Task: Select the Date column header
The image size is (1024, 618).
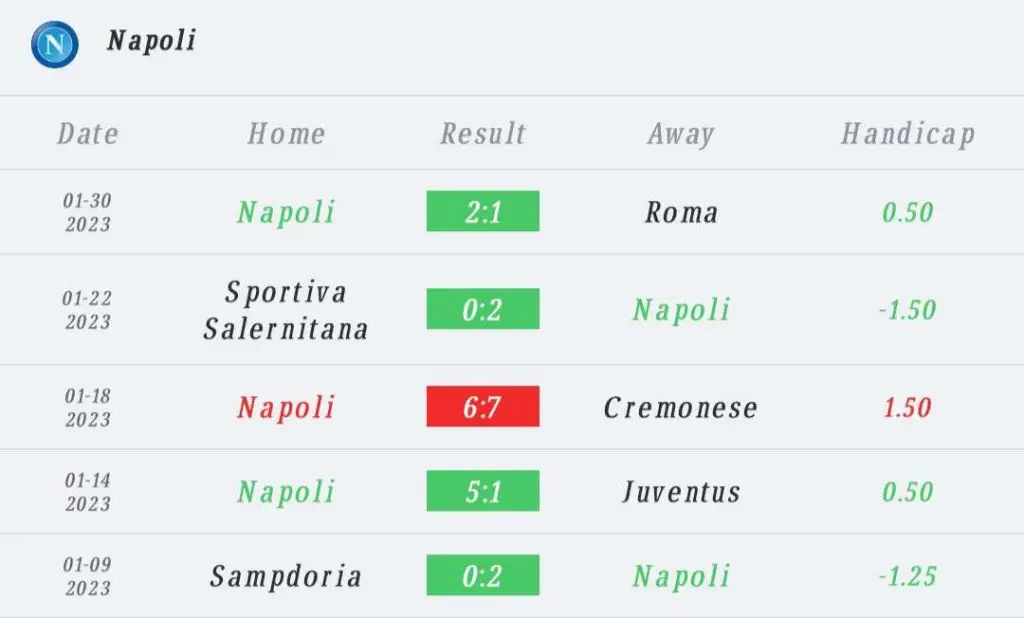Action: tap(88, 134)
